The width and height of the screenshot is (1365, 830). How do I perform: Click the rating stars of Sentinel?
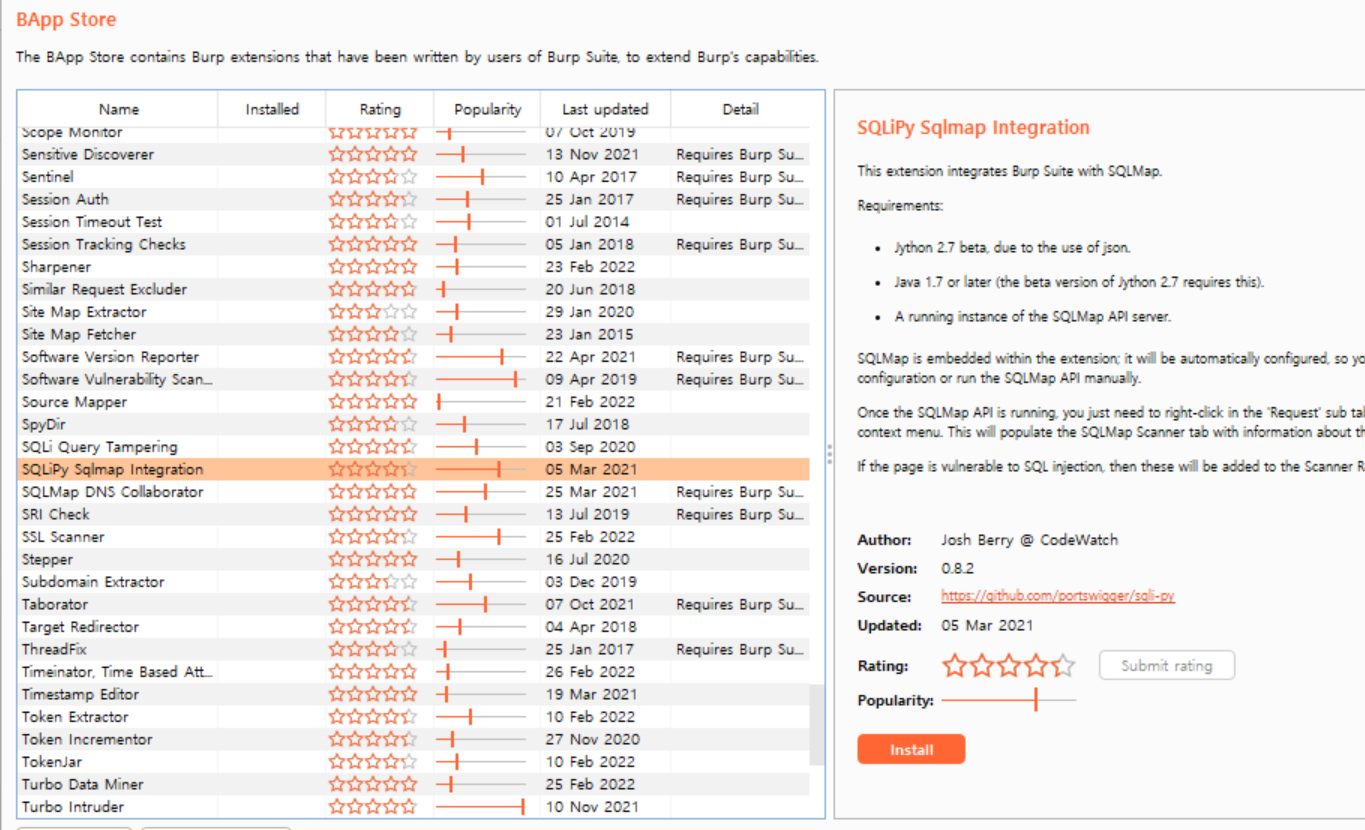point(373,176)
